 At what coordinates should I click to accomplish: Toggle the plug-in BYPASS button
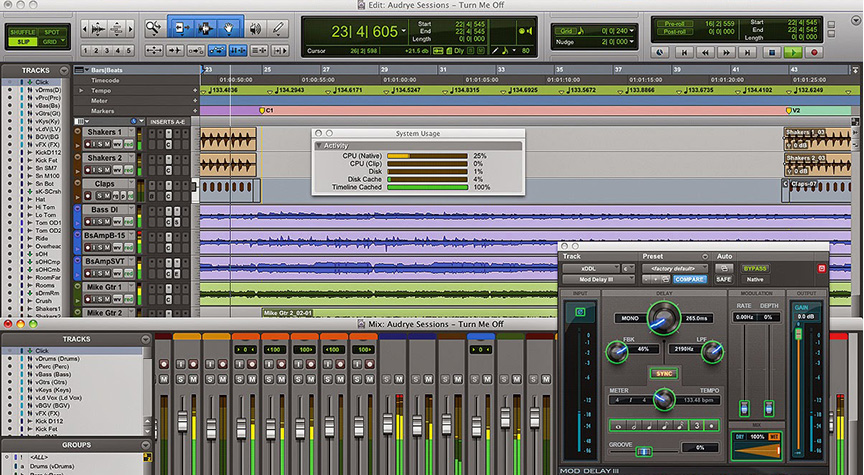point(754,268)
